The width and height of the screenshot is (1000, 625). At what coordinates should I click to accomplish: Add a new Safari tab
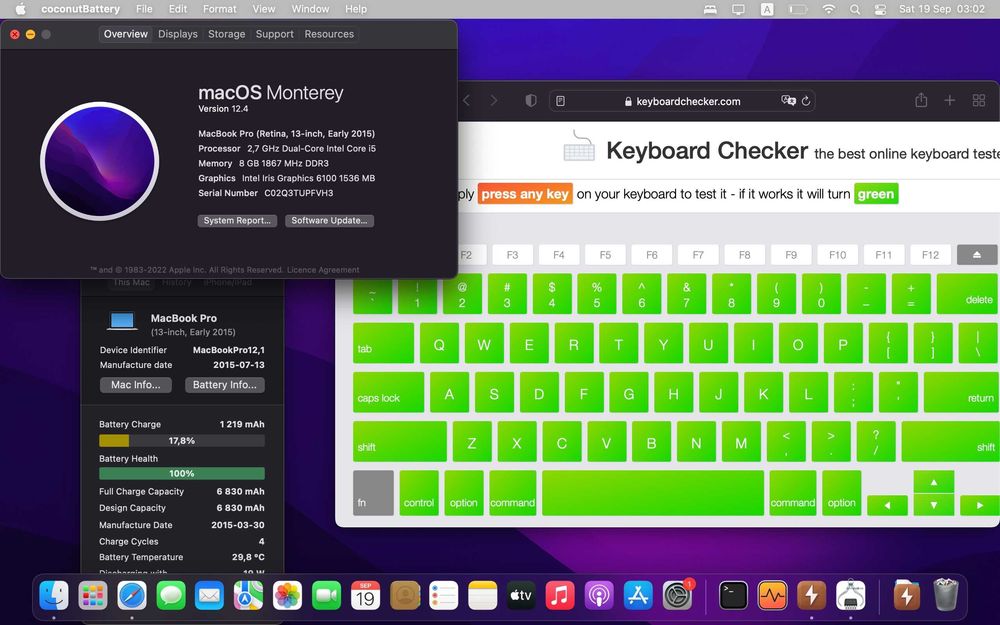950,100
